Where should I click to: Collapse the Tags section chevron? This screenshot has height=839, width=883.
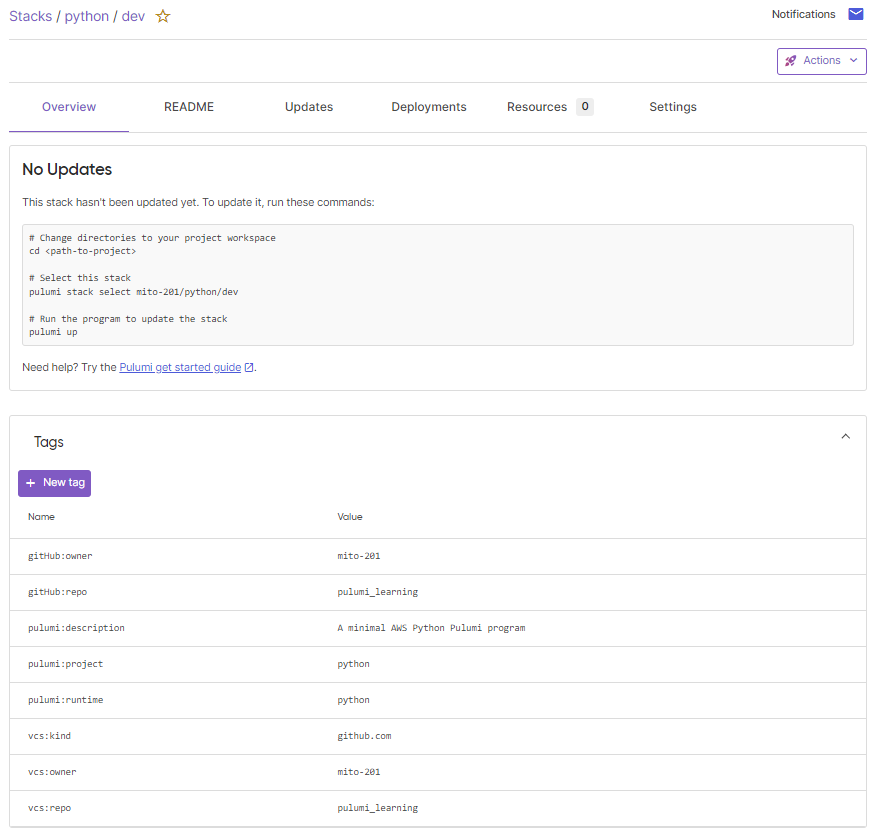845,436
